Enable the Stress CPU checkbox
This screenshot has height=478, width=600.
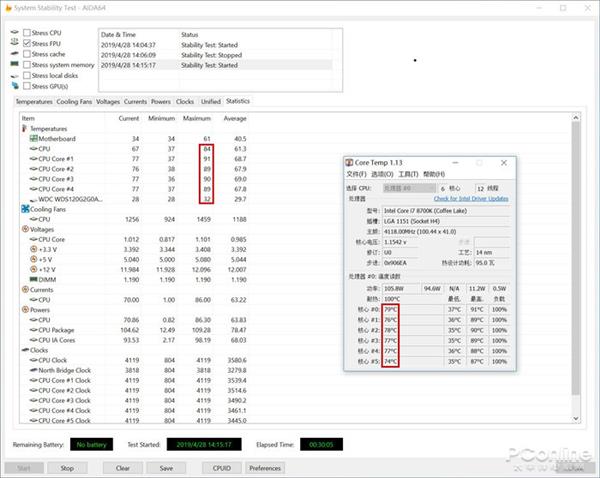tap(26, 33)
